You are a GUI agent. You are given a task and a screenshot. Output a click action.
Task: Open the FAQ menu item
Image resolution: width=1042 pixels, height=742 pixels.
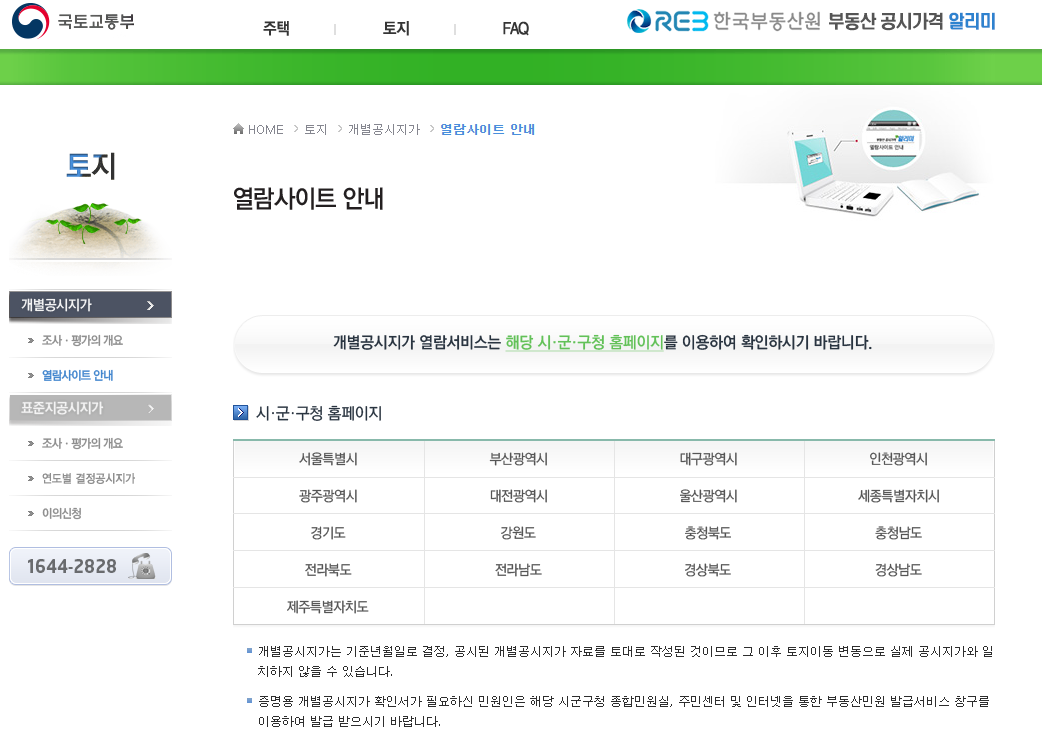pyautogui.click(x=515, y=29)
